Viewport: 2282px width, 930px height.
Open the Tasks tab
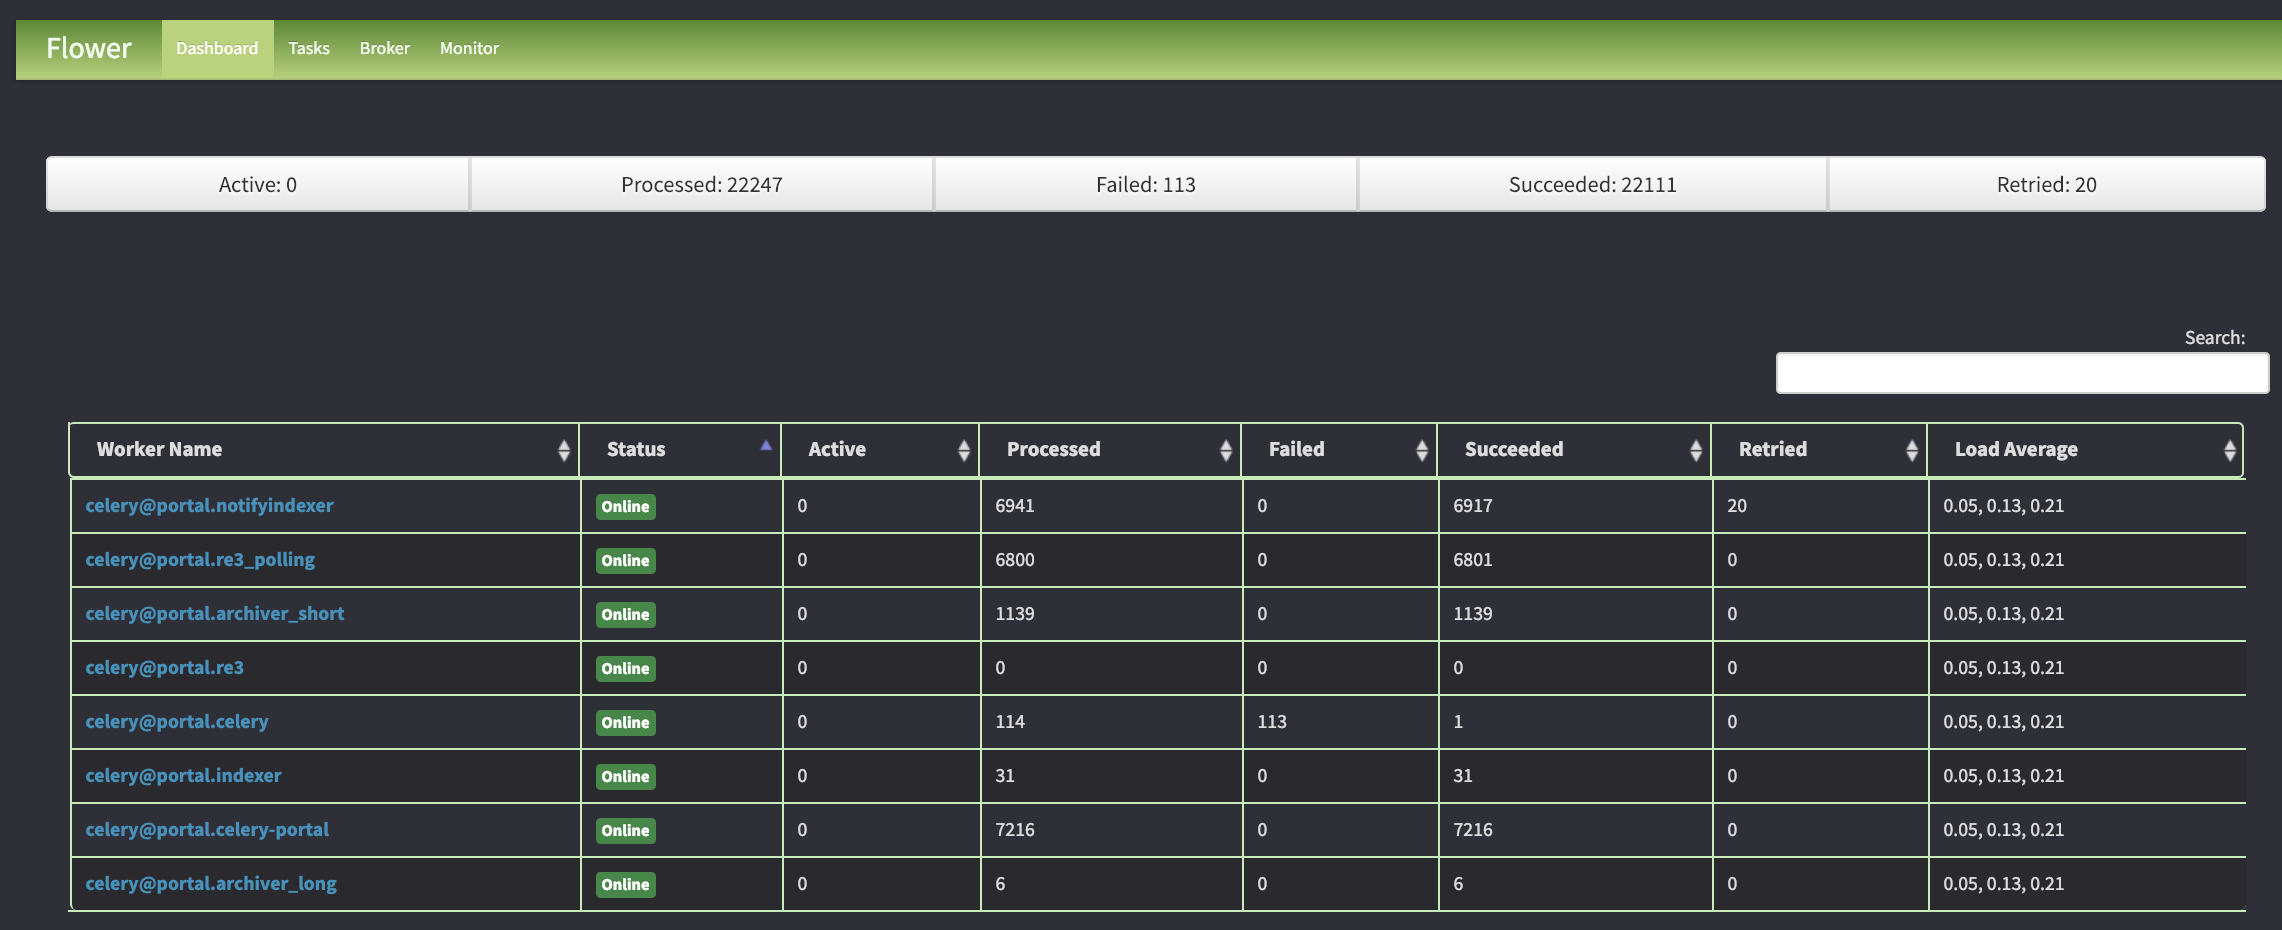click(309, 49)
